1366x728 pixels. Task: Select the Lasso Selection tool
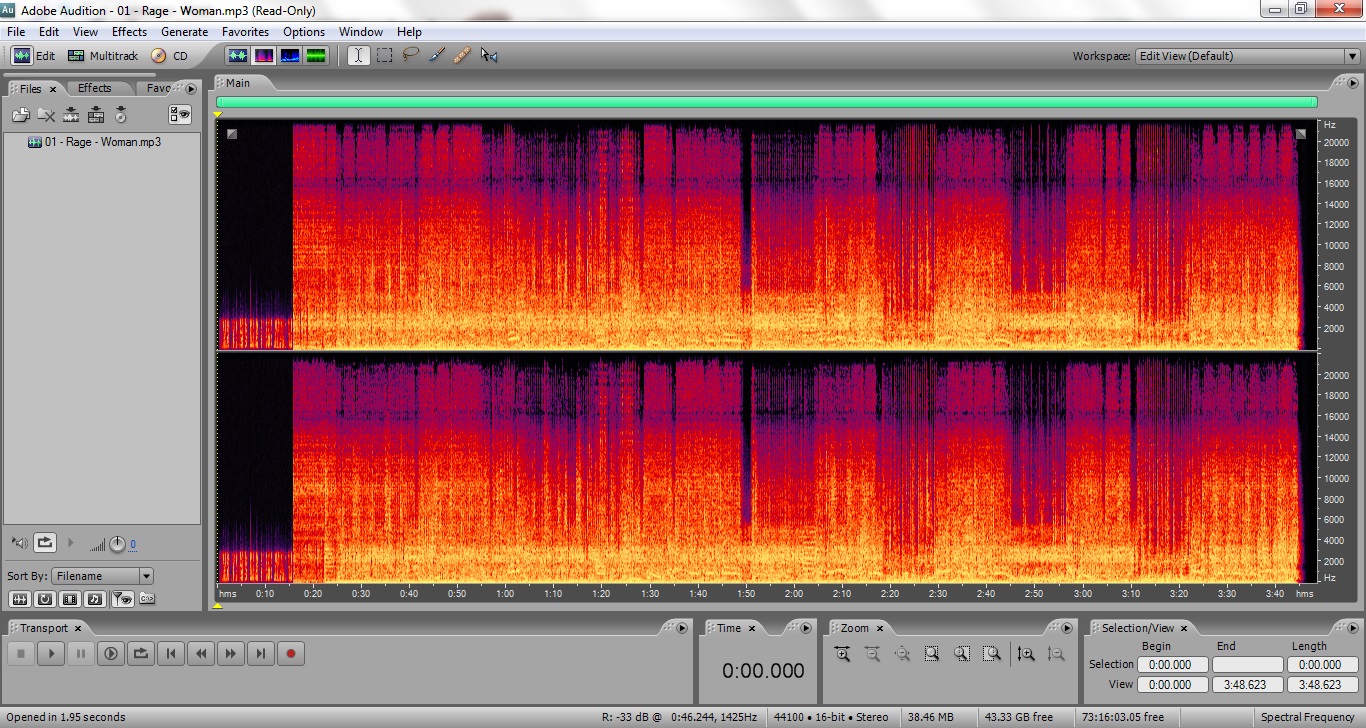410,56
